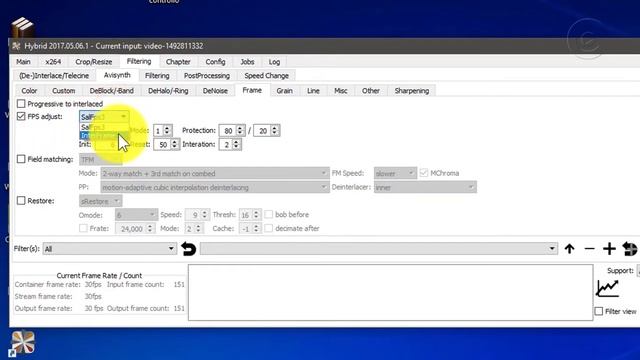Toggle the Frate checkbox
The image size is (640, 360).
click(x=83, y=228)
